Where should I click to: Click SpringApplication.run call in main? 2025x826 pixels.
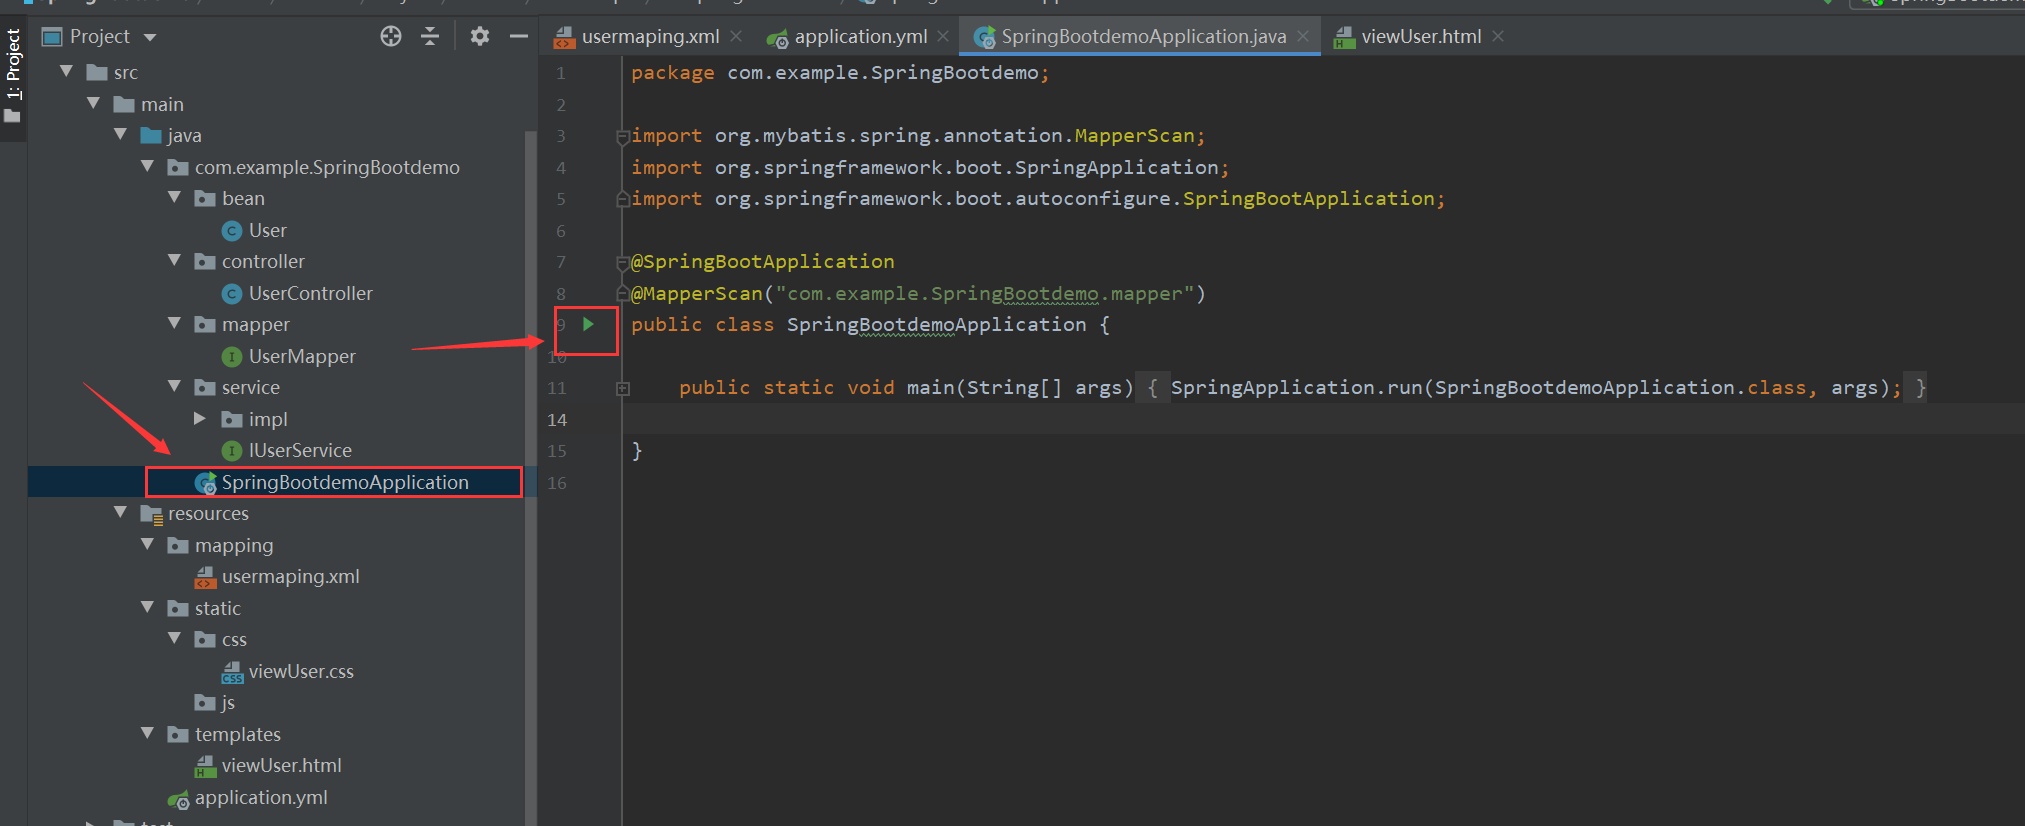click(1536, 387)
